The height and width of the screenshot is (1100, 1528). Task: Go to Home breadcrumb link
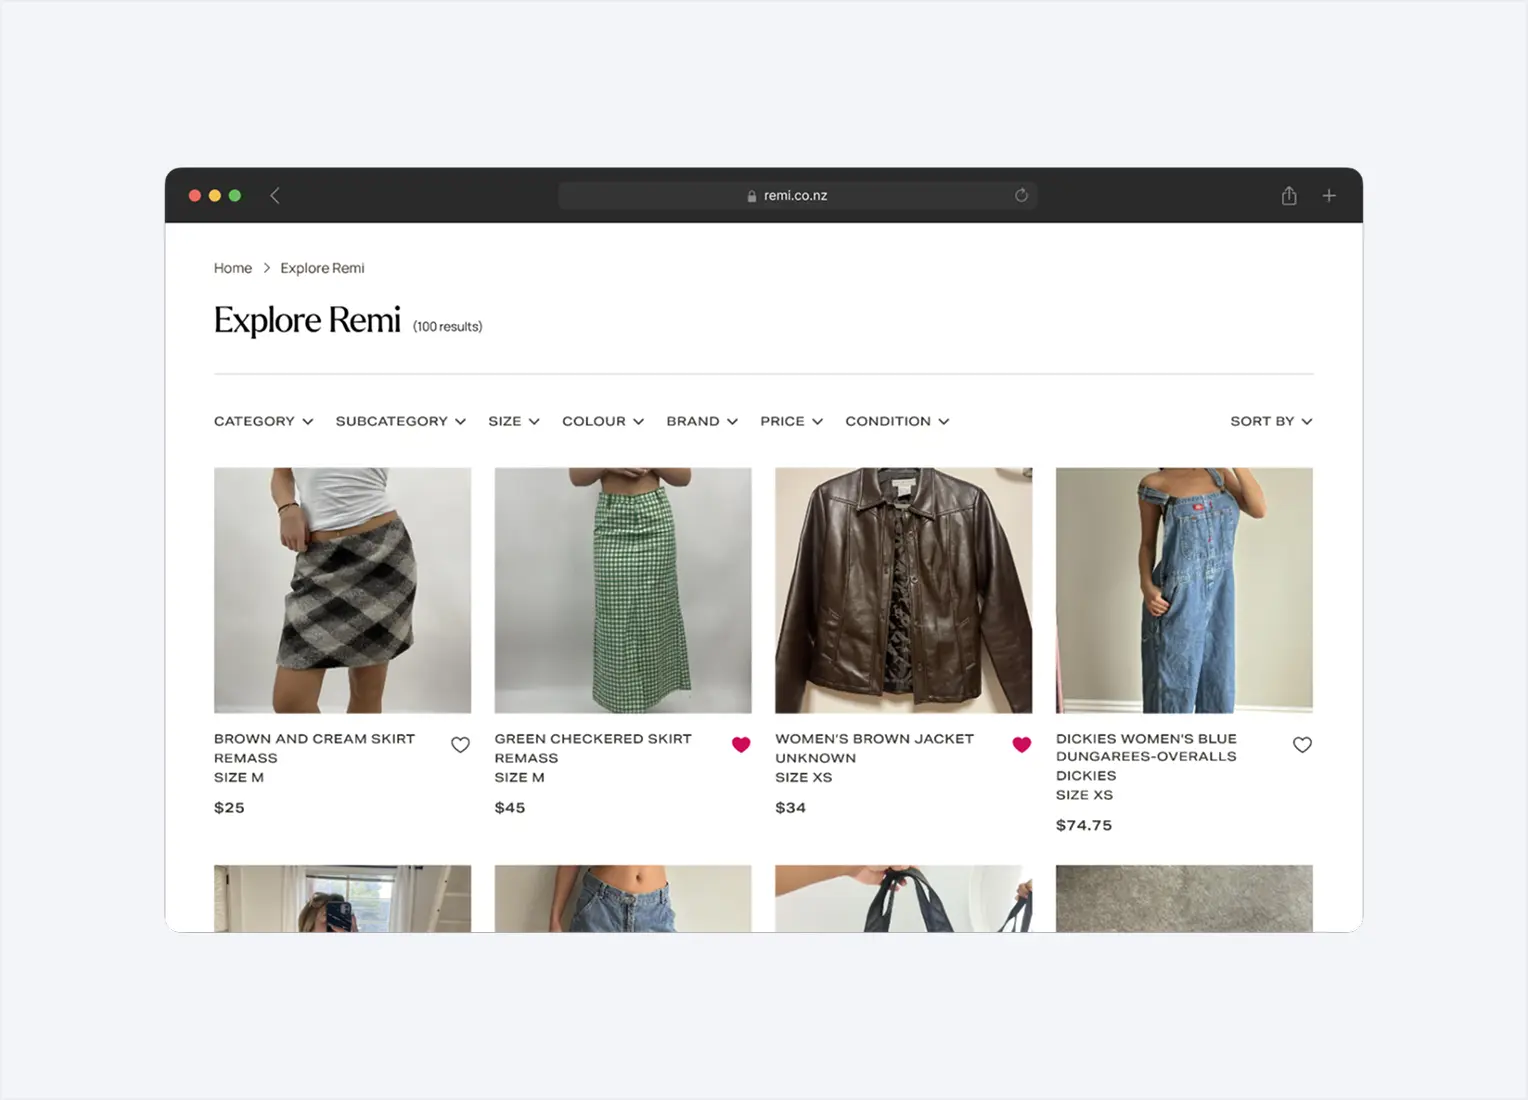pyautogui.click(x=233, y=268)
